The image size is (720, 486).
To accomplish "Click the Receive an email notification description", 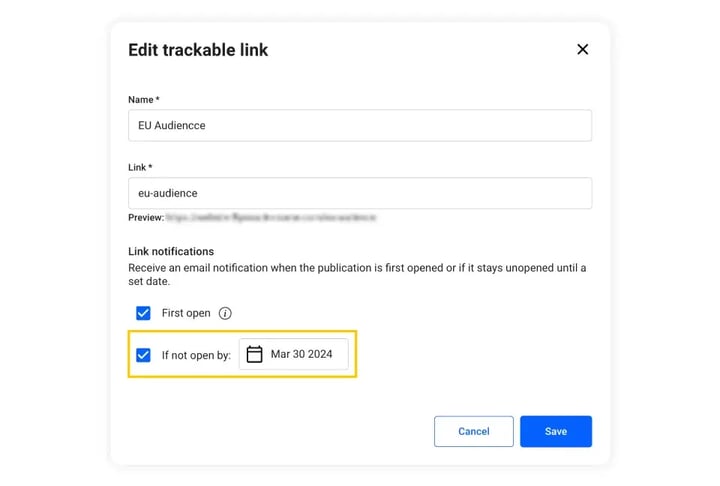I will pos(357,274).
